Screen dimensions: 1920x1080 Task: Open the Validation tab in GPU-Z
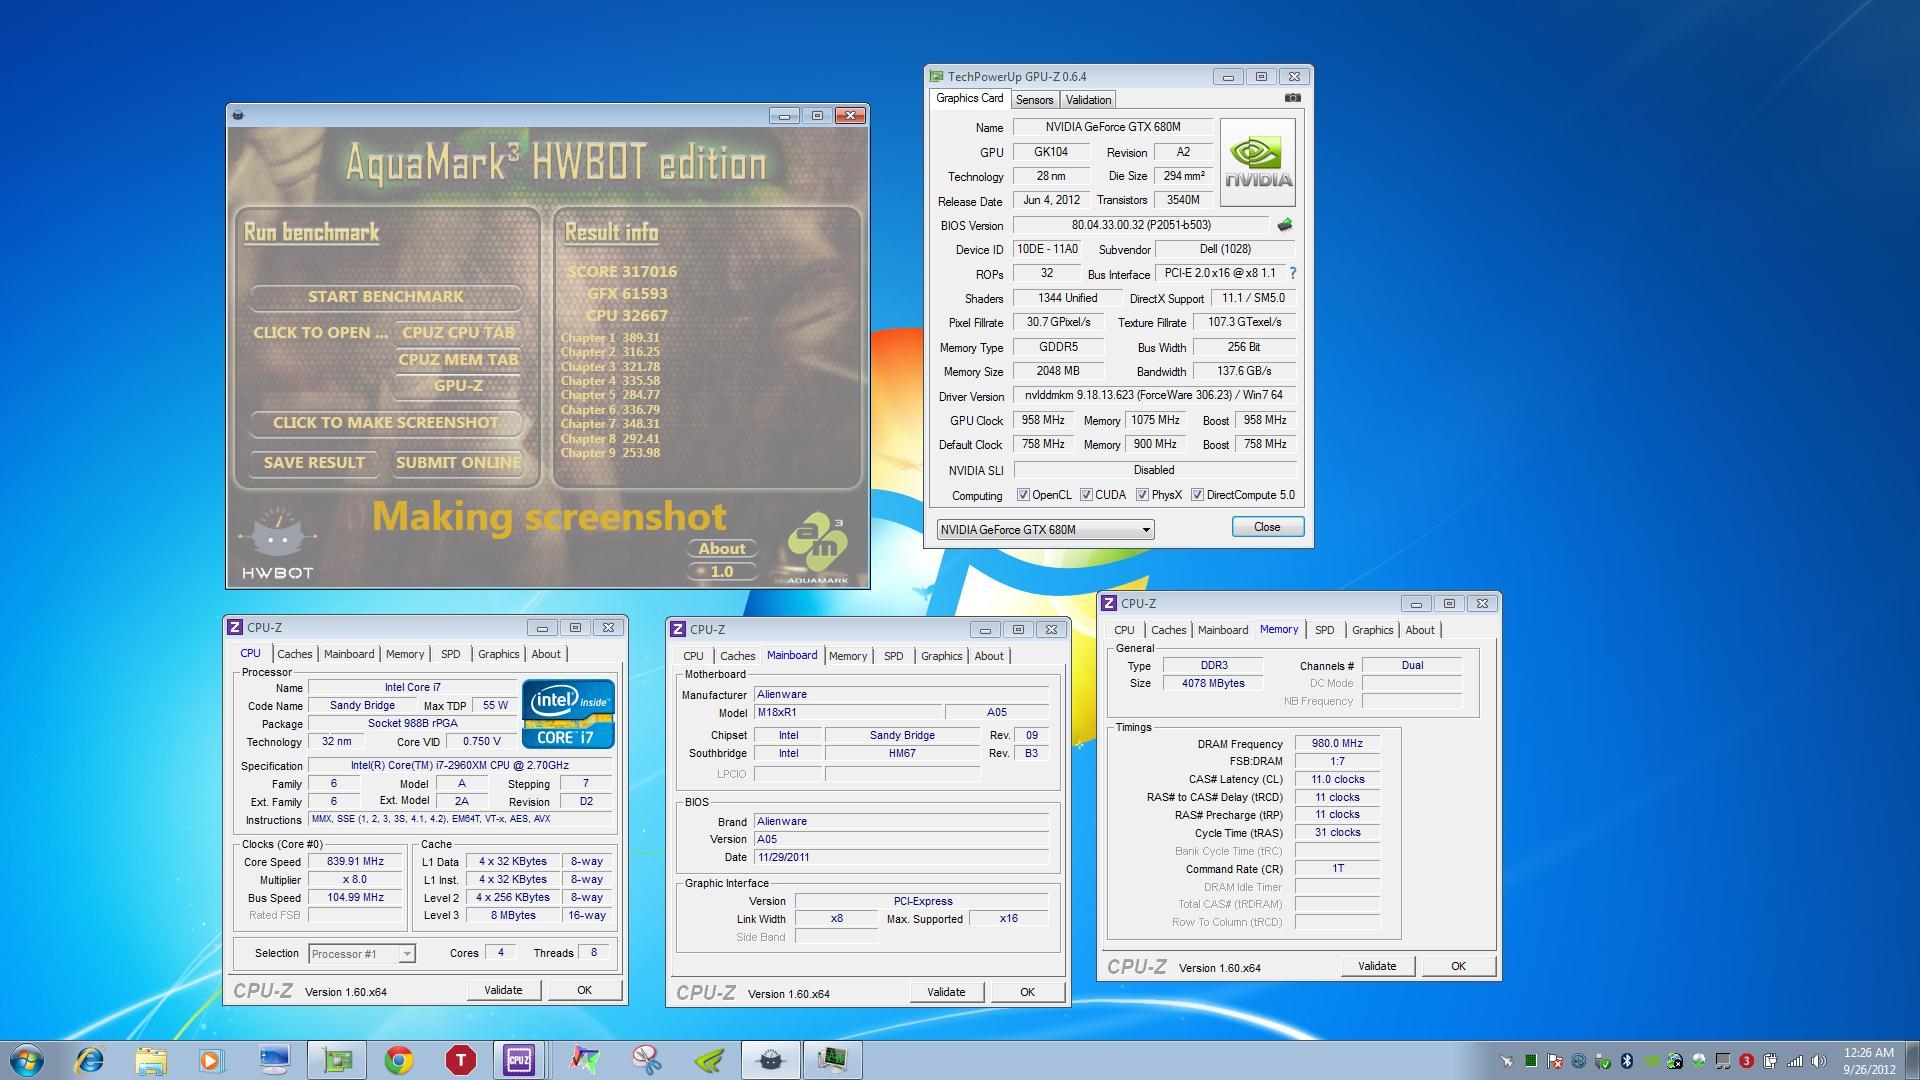click(1088, 100)
